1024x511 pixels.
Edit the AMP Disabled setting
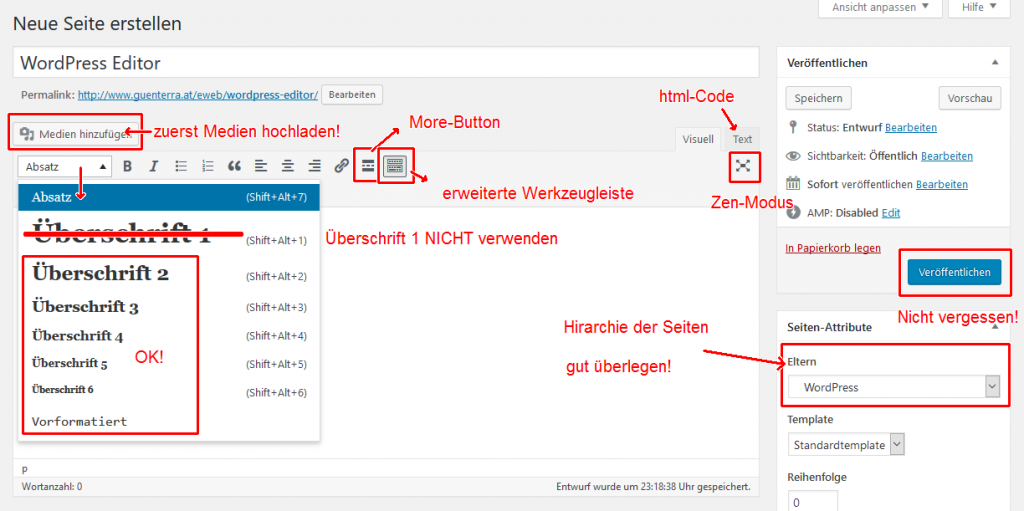(x=890, y=213)
